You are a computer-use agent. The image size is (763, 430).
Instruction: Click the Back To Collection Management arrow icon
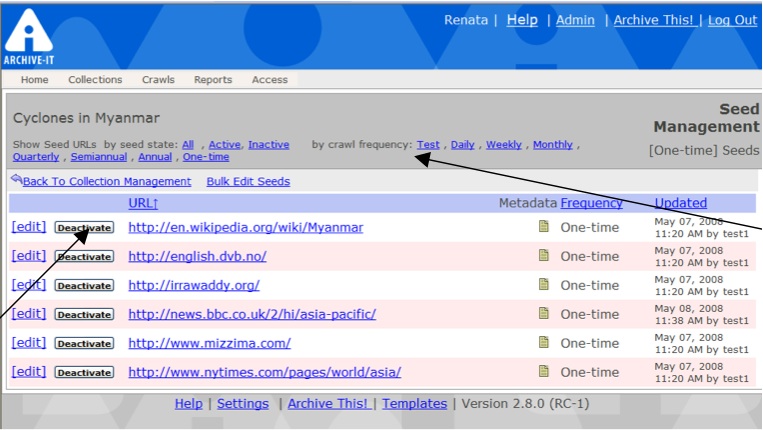pos(16,180)
